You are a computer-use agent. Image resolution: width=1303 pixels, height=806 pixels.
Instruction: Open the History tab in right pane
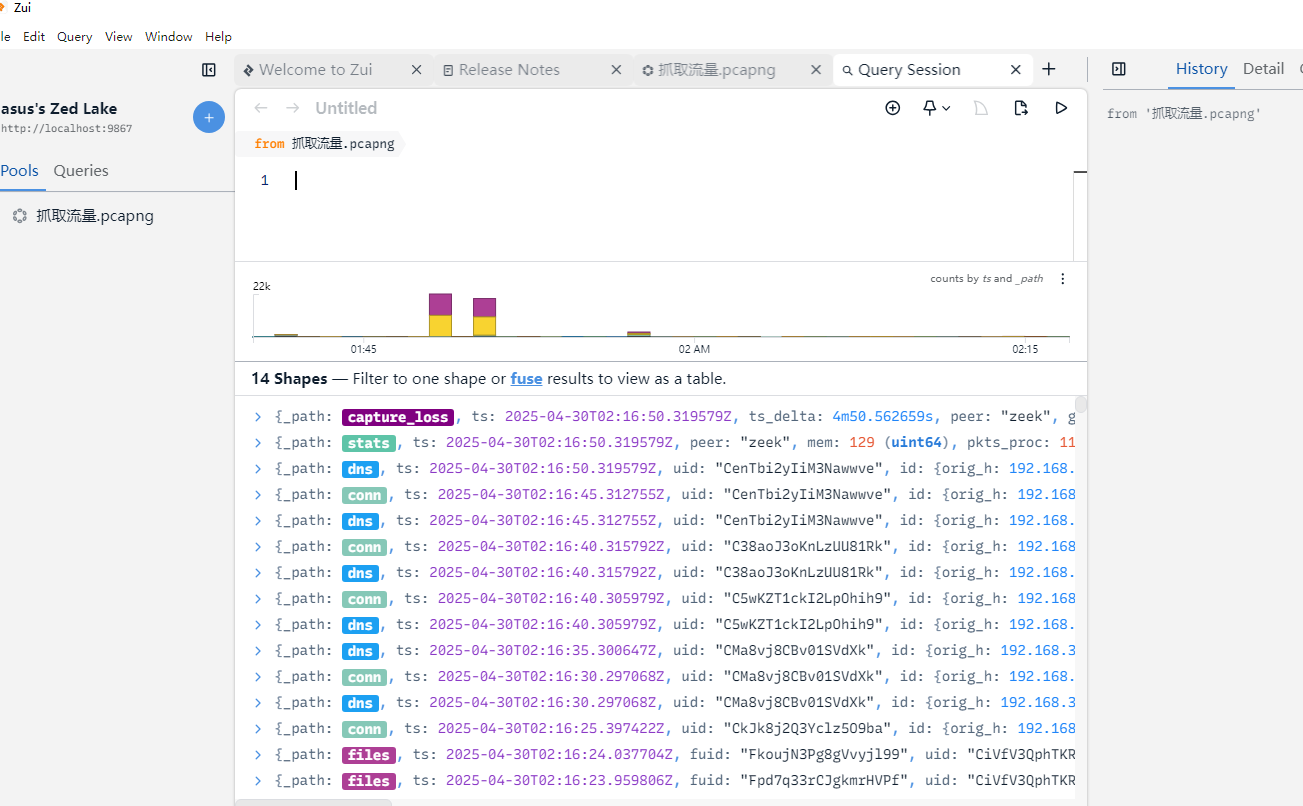click(1201, 69)
